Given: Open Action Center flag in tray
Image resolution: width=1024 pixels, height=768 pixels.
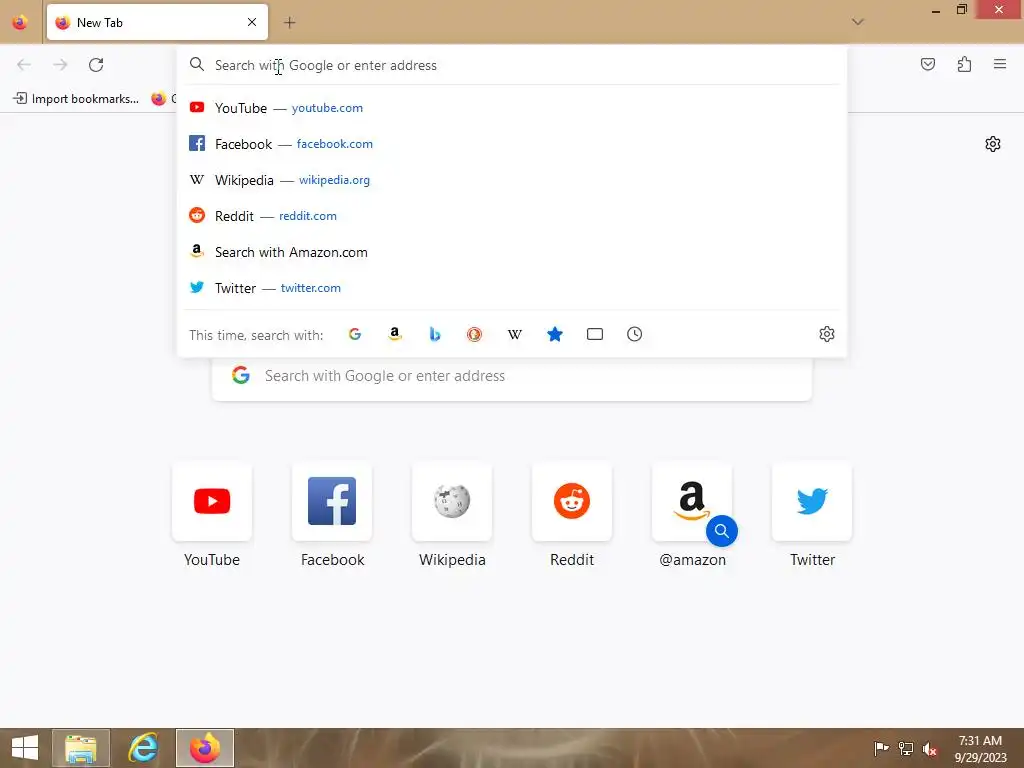Looking at the screenshot, I should point(881,748).
